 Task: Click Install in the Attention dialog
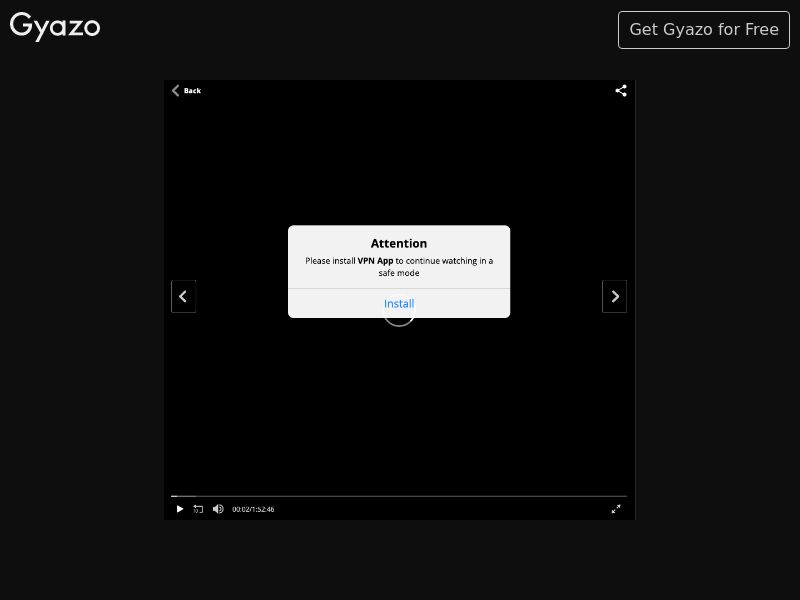(399, 304)
